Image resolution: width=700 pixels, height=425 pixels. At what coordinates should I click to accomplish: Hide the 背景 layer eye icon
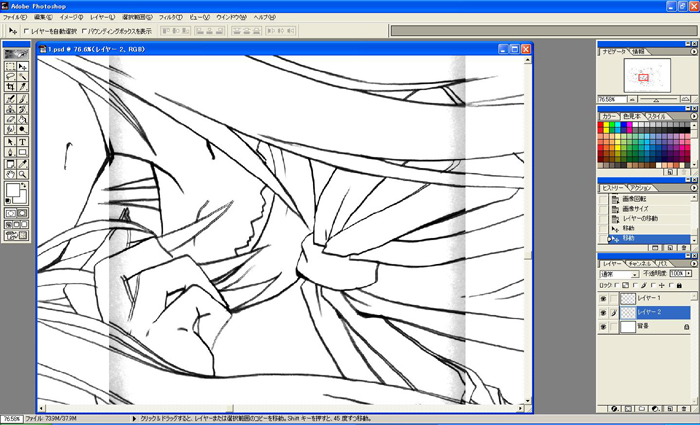point(603,327)
